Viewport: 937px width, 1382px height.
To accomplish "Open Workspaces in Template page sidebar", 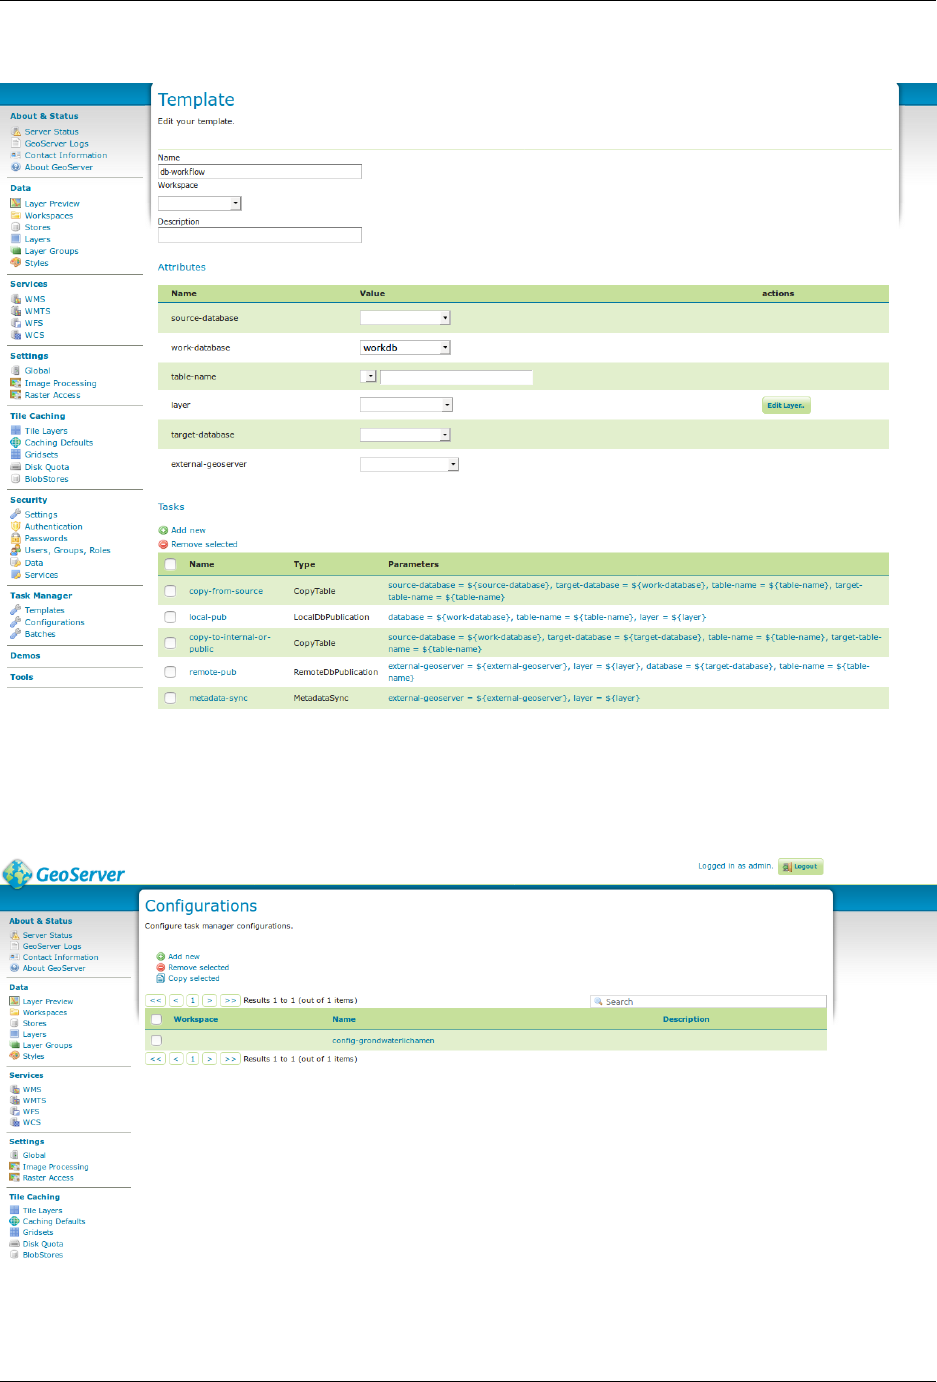I will 49,215.
